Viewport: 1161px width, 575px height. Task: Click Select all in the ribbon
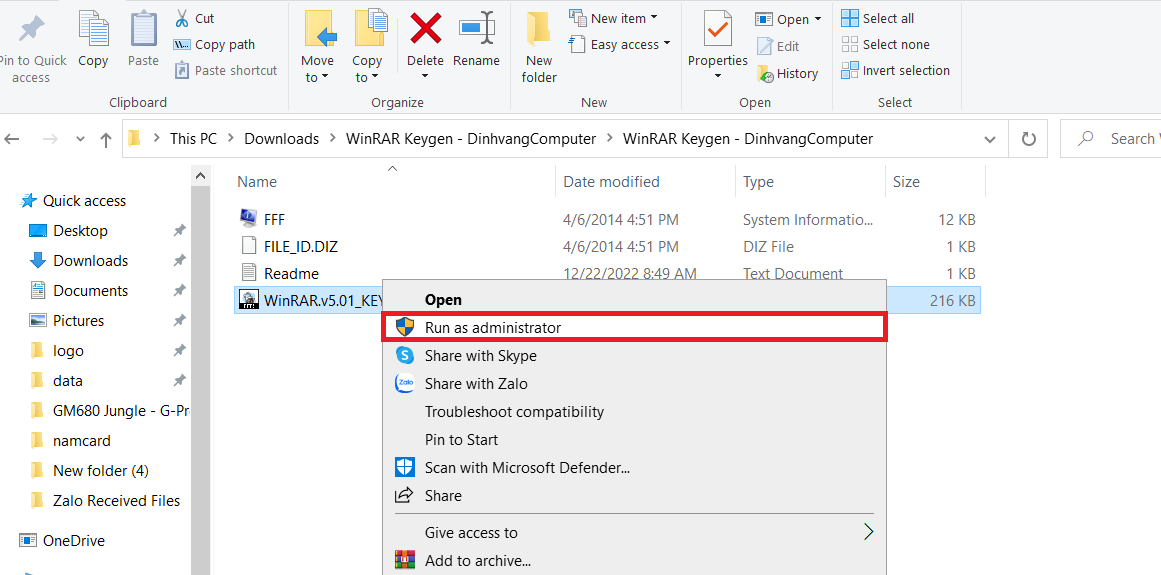[878, 18]
